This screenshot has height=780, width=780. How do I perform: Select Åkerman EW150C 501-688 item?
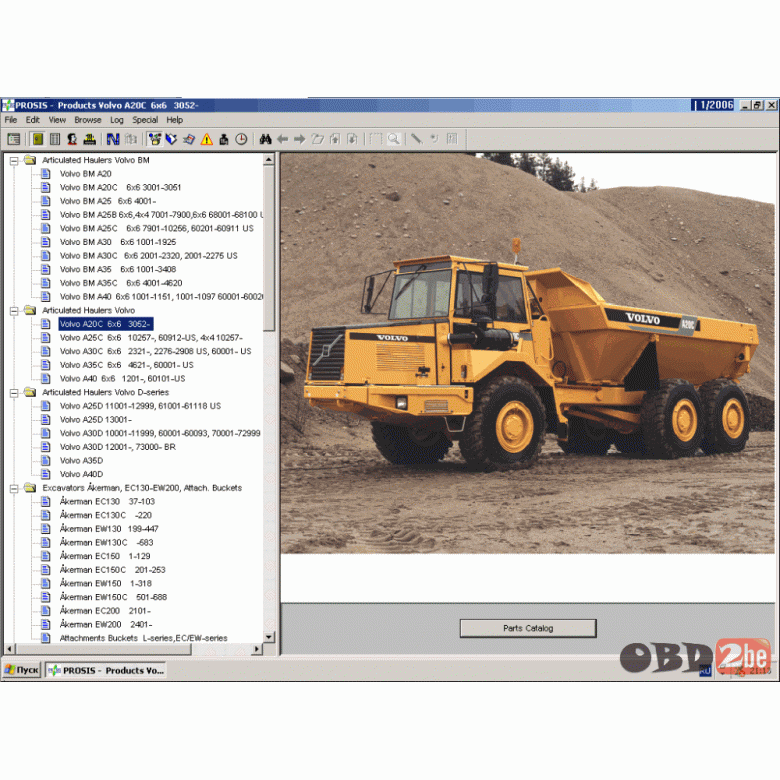coord(113,597)
